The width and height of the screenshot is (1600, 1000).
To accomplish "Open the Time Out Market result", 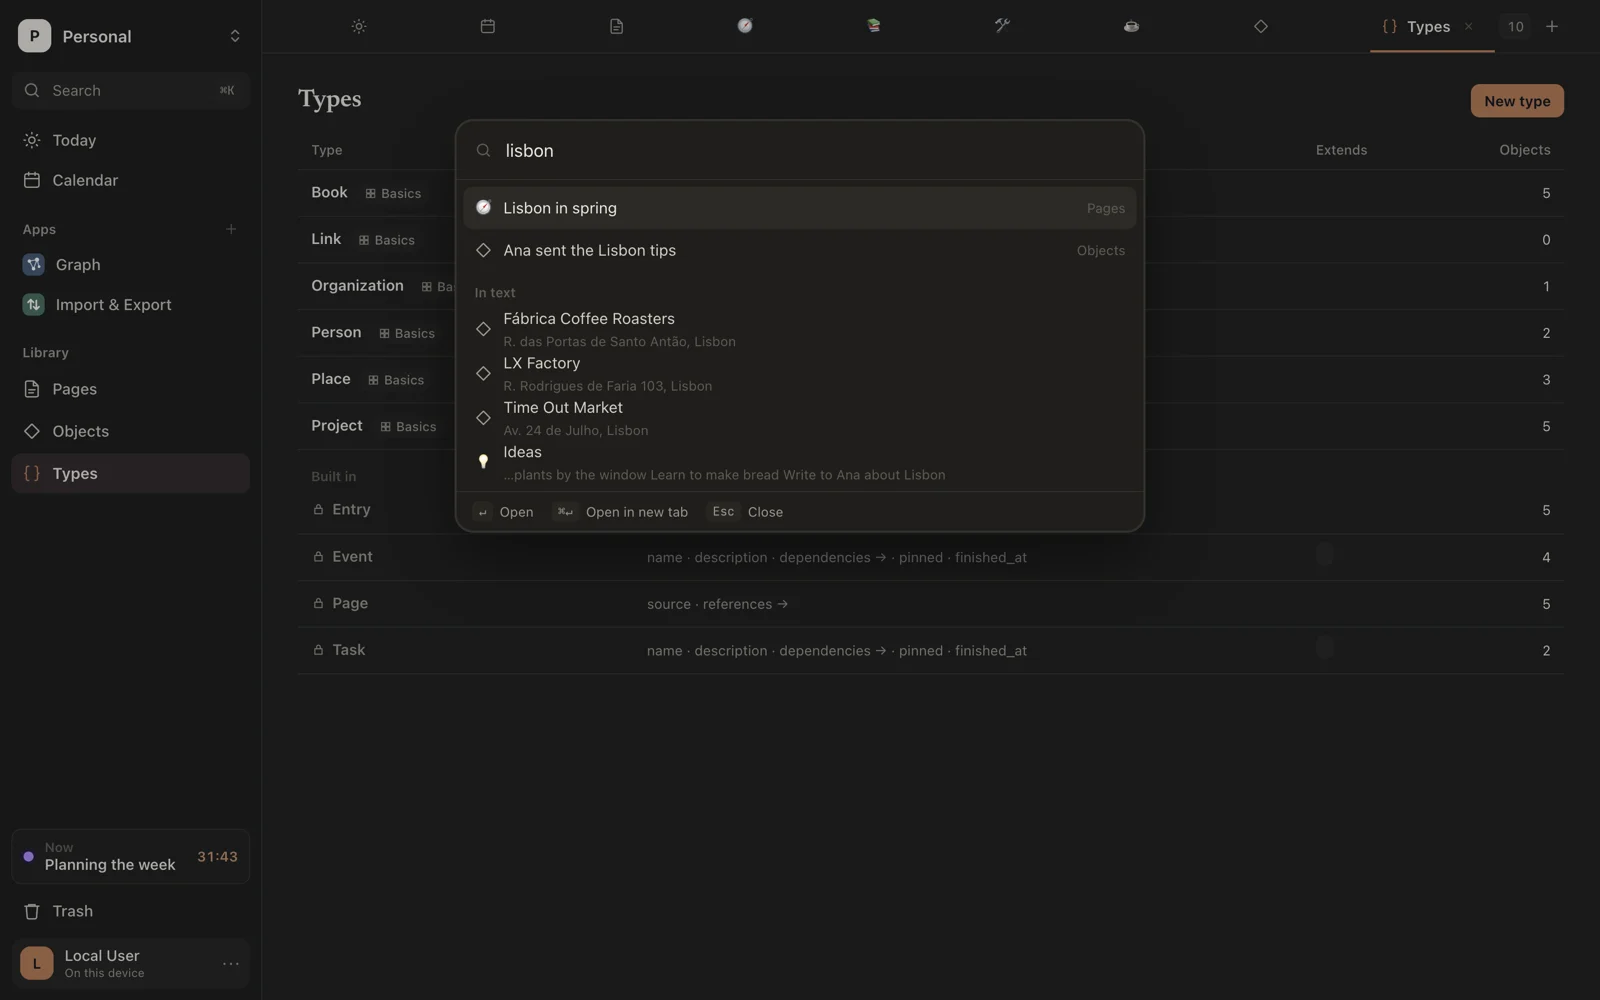I will coord(800,418).
